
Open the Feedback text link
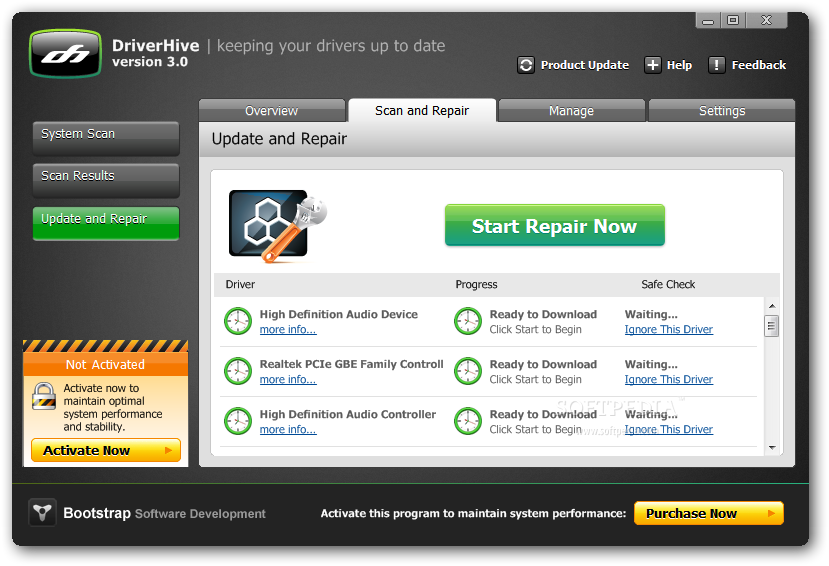759,65
